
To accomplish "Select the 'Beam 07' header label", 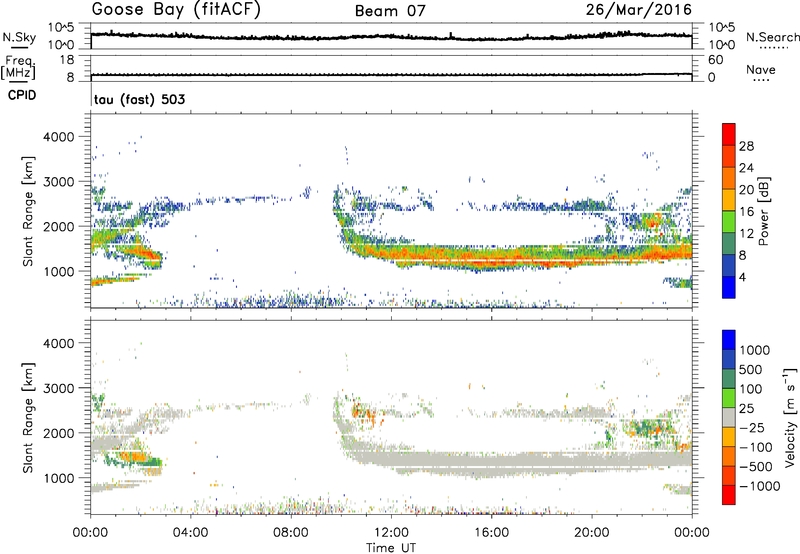I will click(390, 11).
